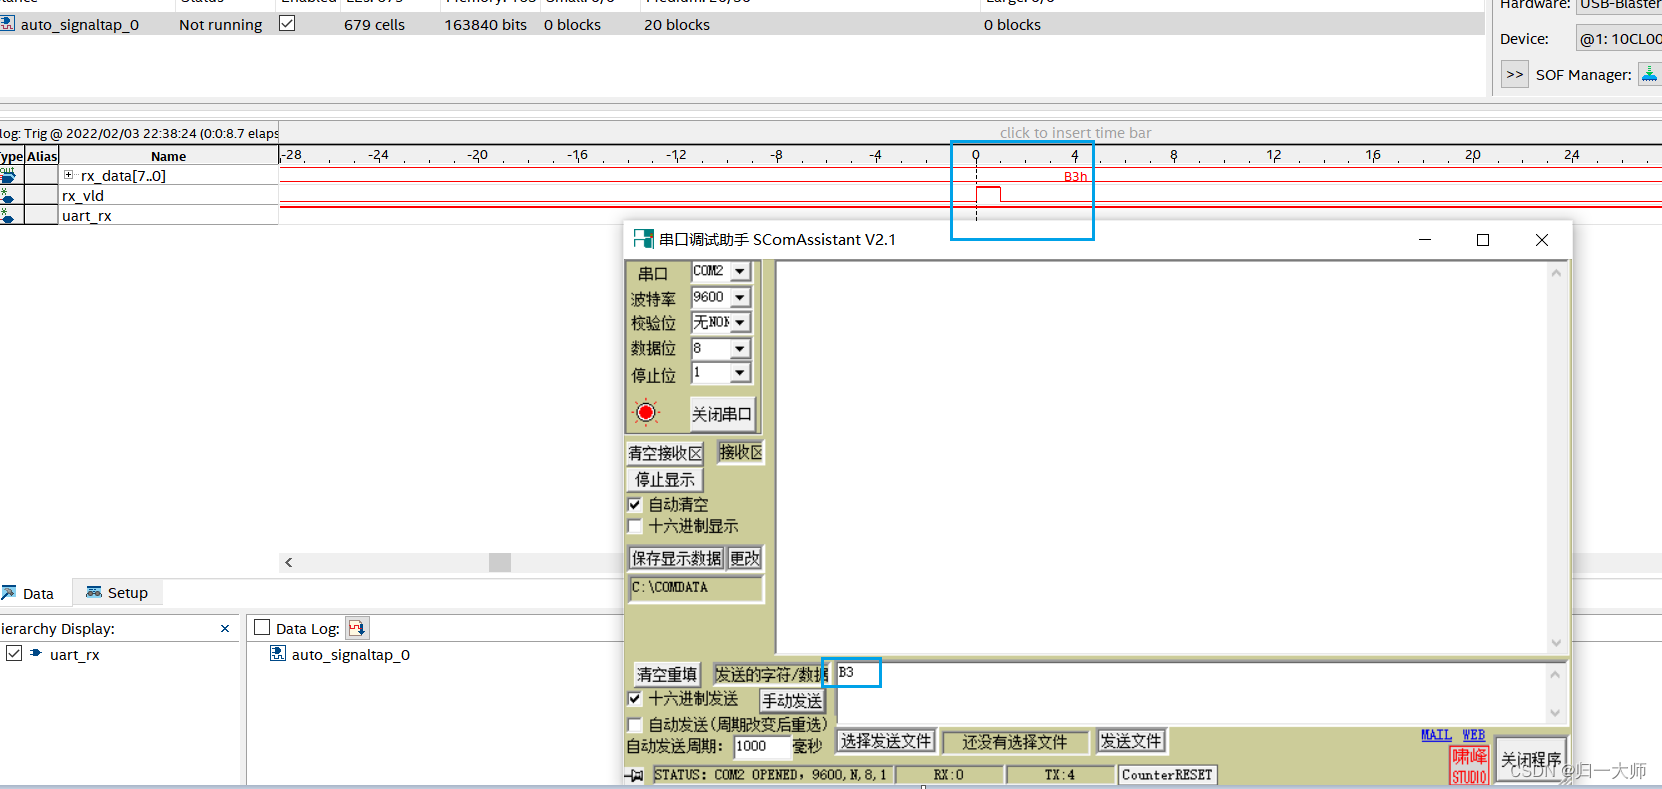Open the 校验位 parity dropdown

pyautogui.click(x=740, y=323)
